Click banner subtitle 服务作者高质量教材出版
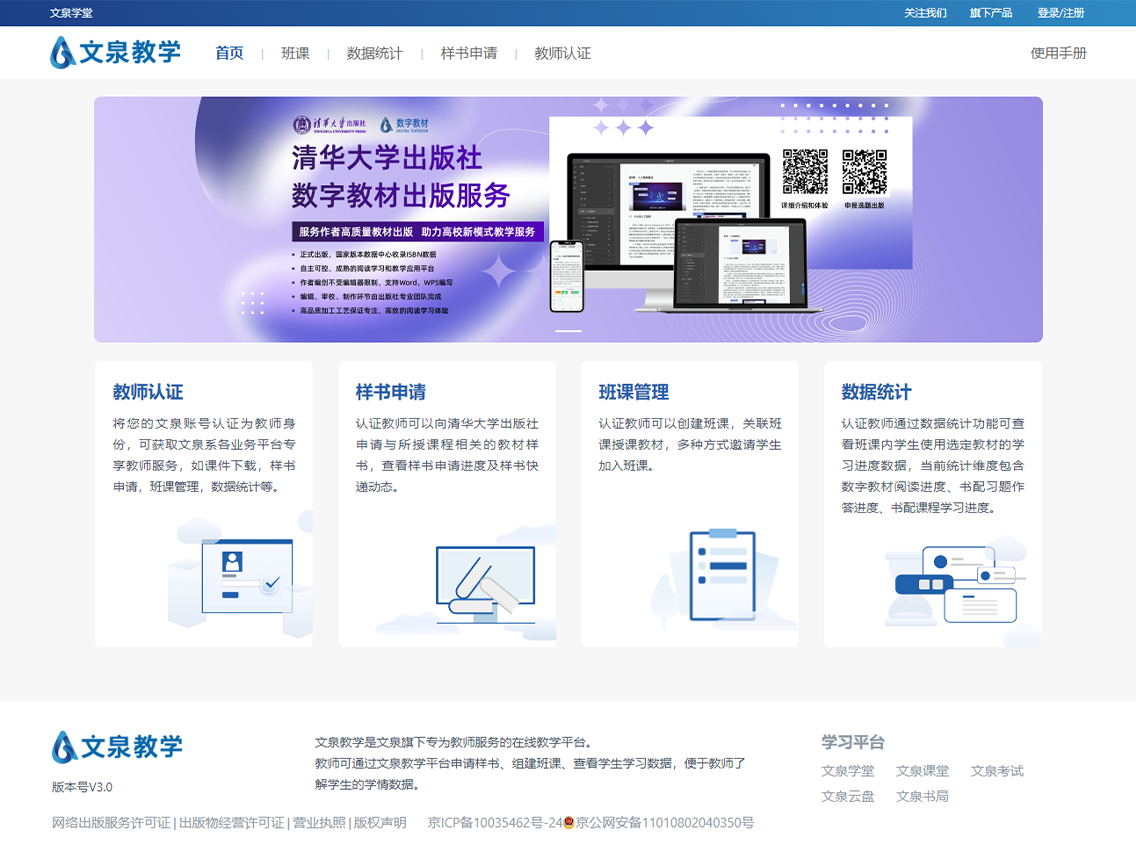Image resolution: width=1136 pixels, height=859 pixels. pos(356,232)
